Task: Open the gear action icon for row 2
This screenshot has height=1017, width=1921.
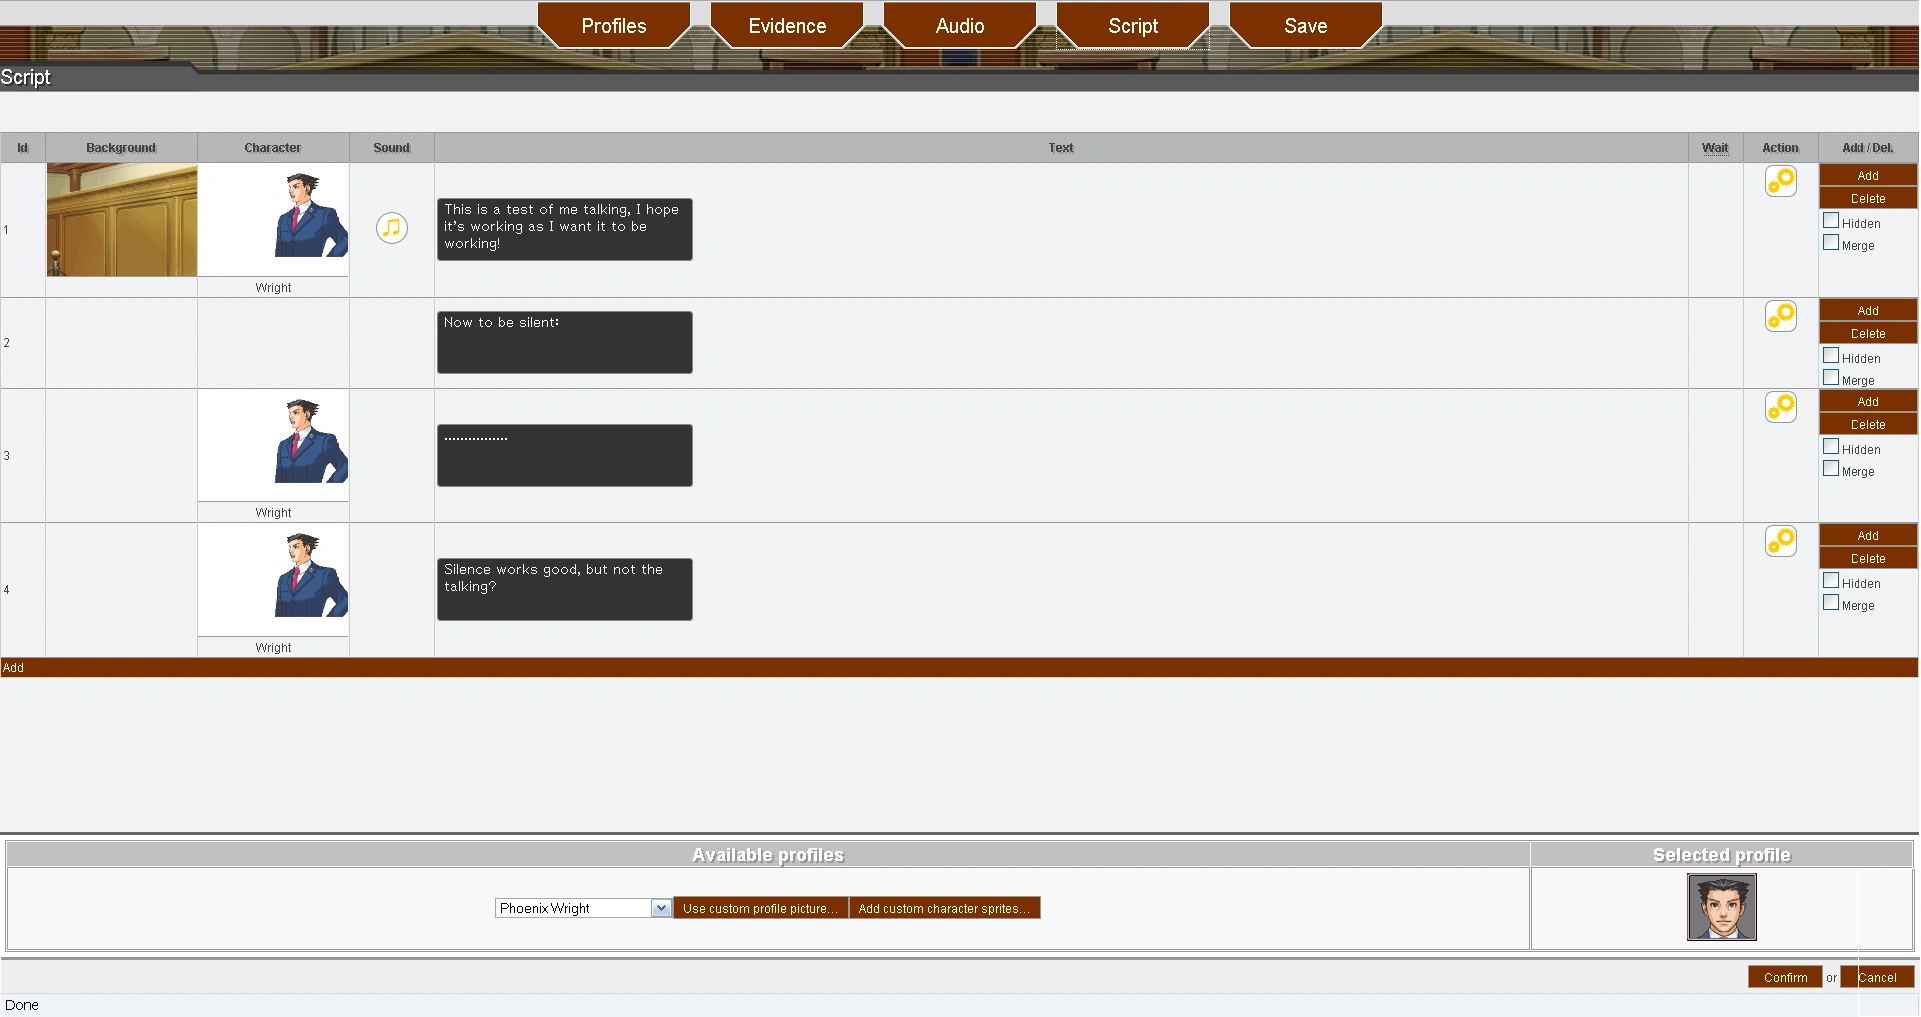Action: (1780, 316)
